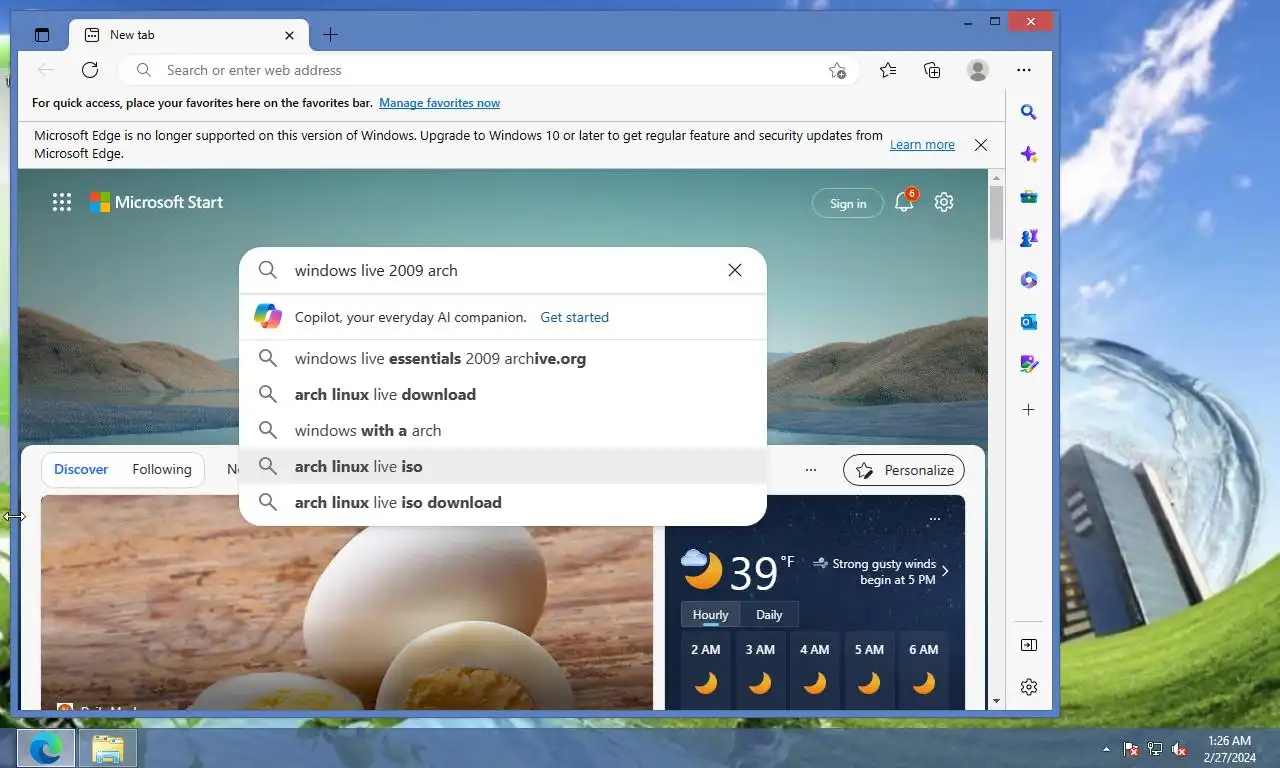Select suggestion arch linux live iso
Viewport: 1280px width, 768px height.
503,466
